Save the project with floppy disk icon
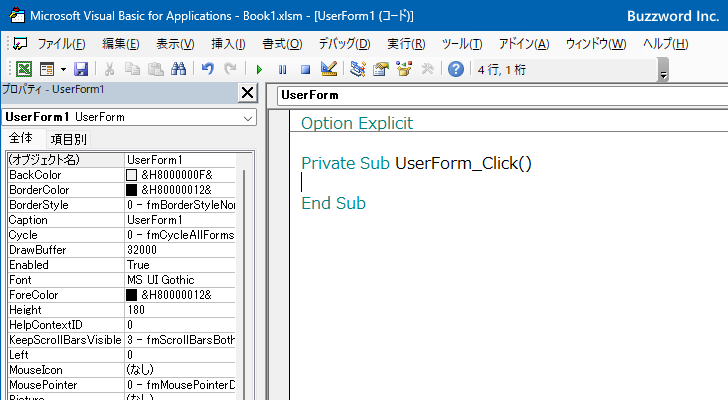Screen dimensions: 728x400 [81, 69]
